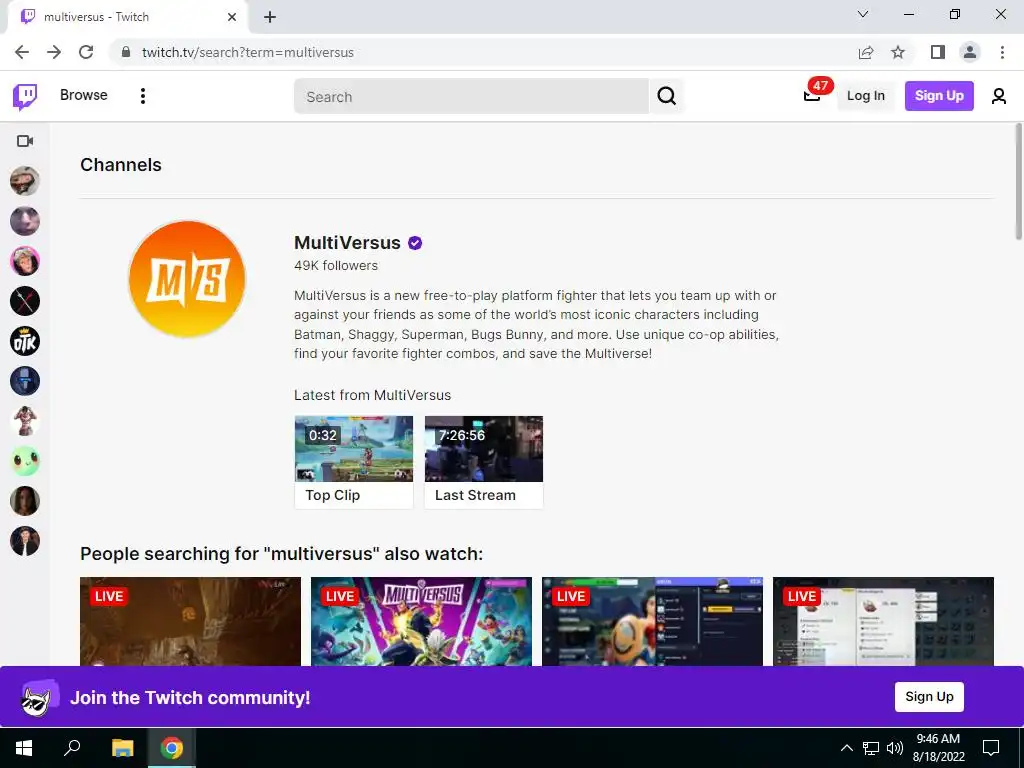Image resolution: width=1024 pixels, height=768 pixels.
Task: Expand the system tray hidden icons chevron
Action: [x=846, y=748]
